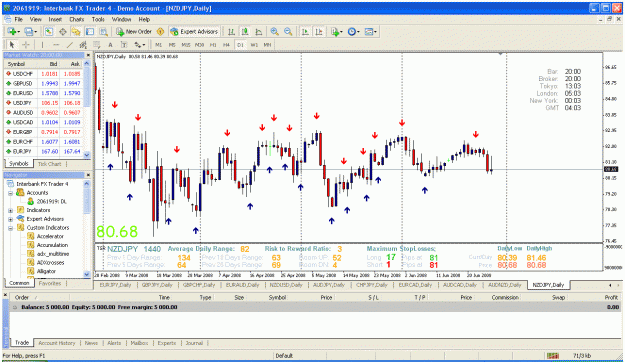Expand the Expert Advisors tree node
The height and width of the screenshot is (362, 625).
click(x=11, y=219)
